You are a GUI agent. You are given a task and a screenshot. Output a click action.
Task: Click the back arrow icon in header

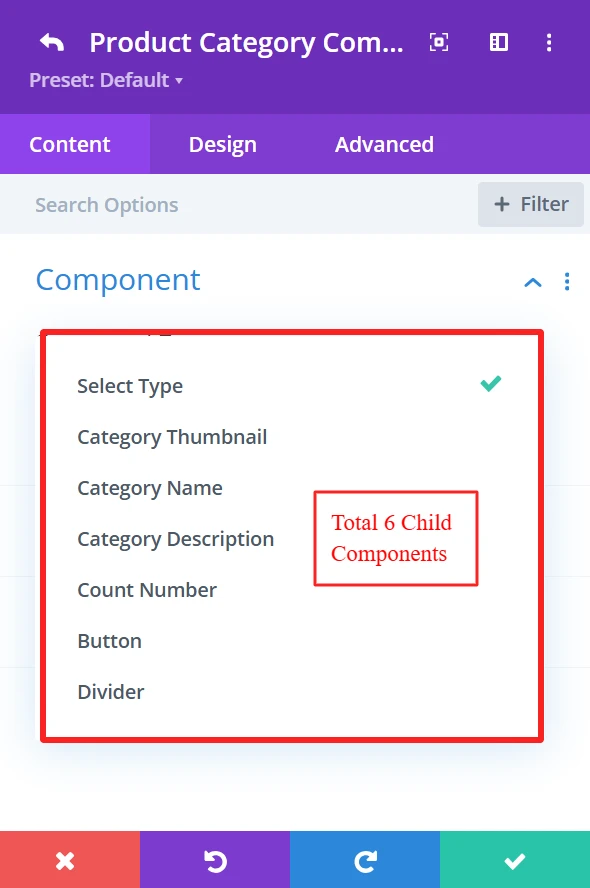[52, 42]
